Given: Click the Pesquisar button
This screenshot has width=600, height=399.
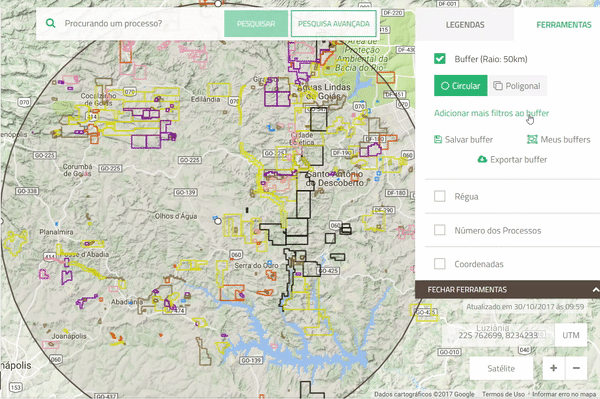Looking at the screenshot, I should tap(256, 24).
